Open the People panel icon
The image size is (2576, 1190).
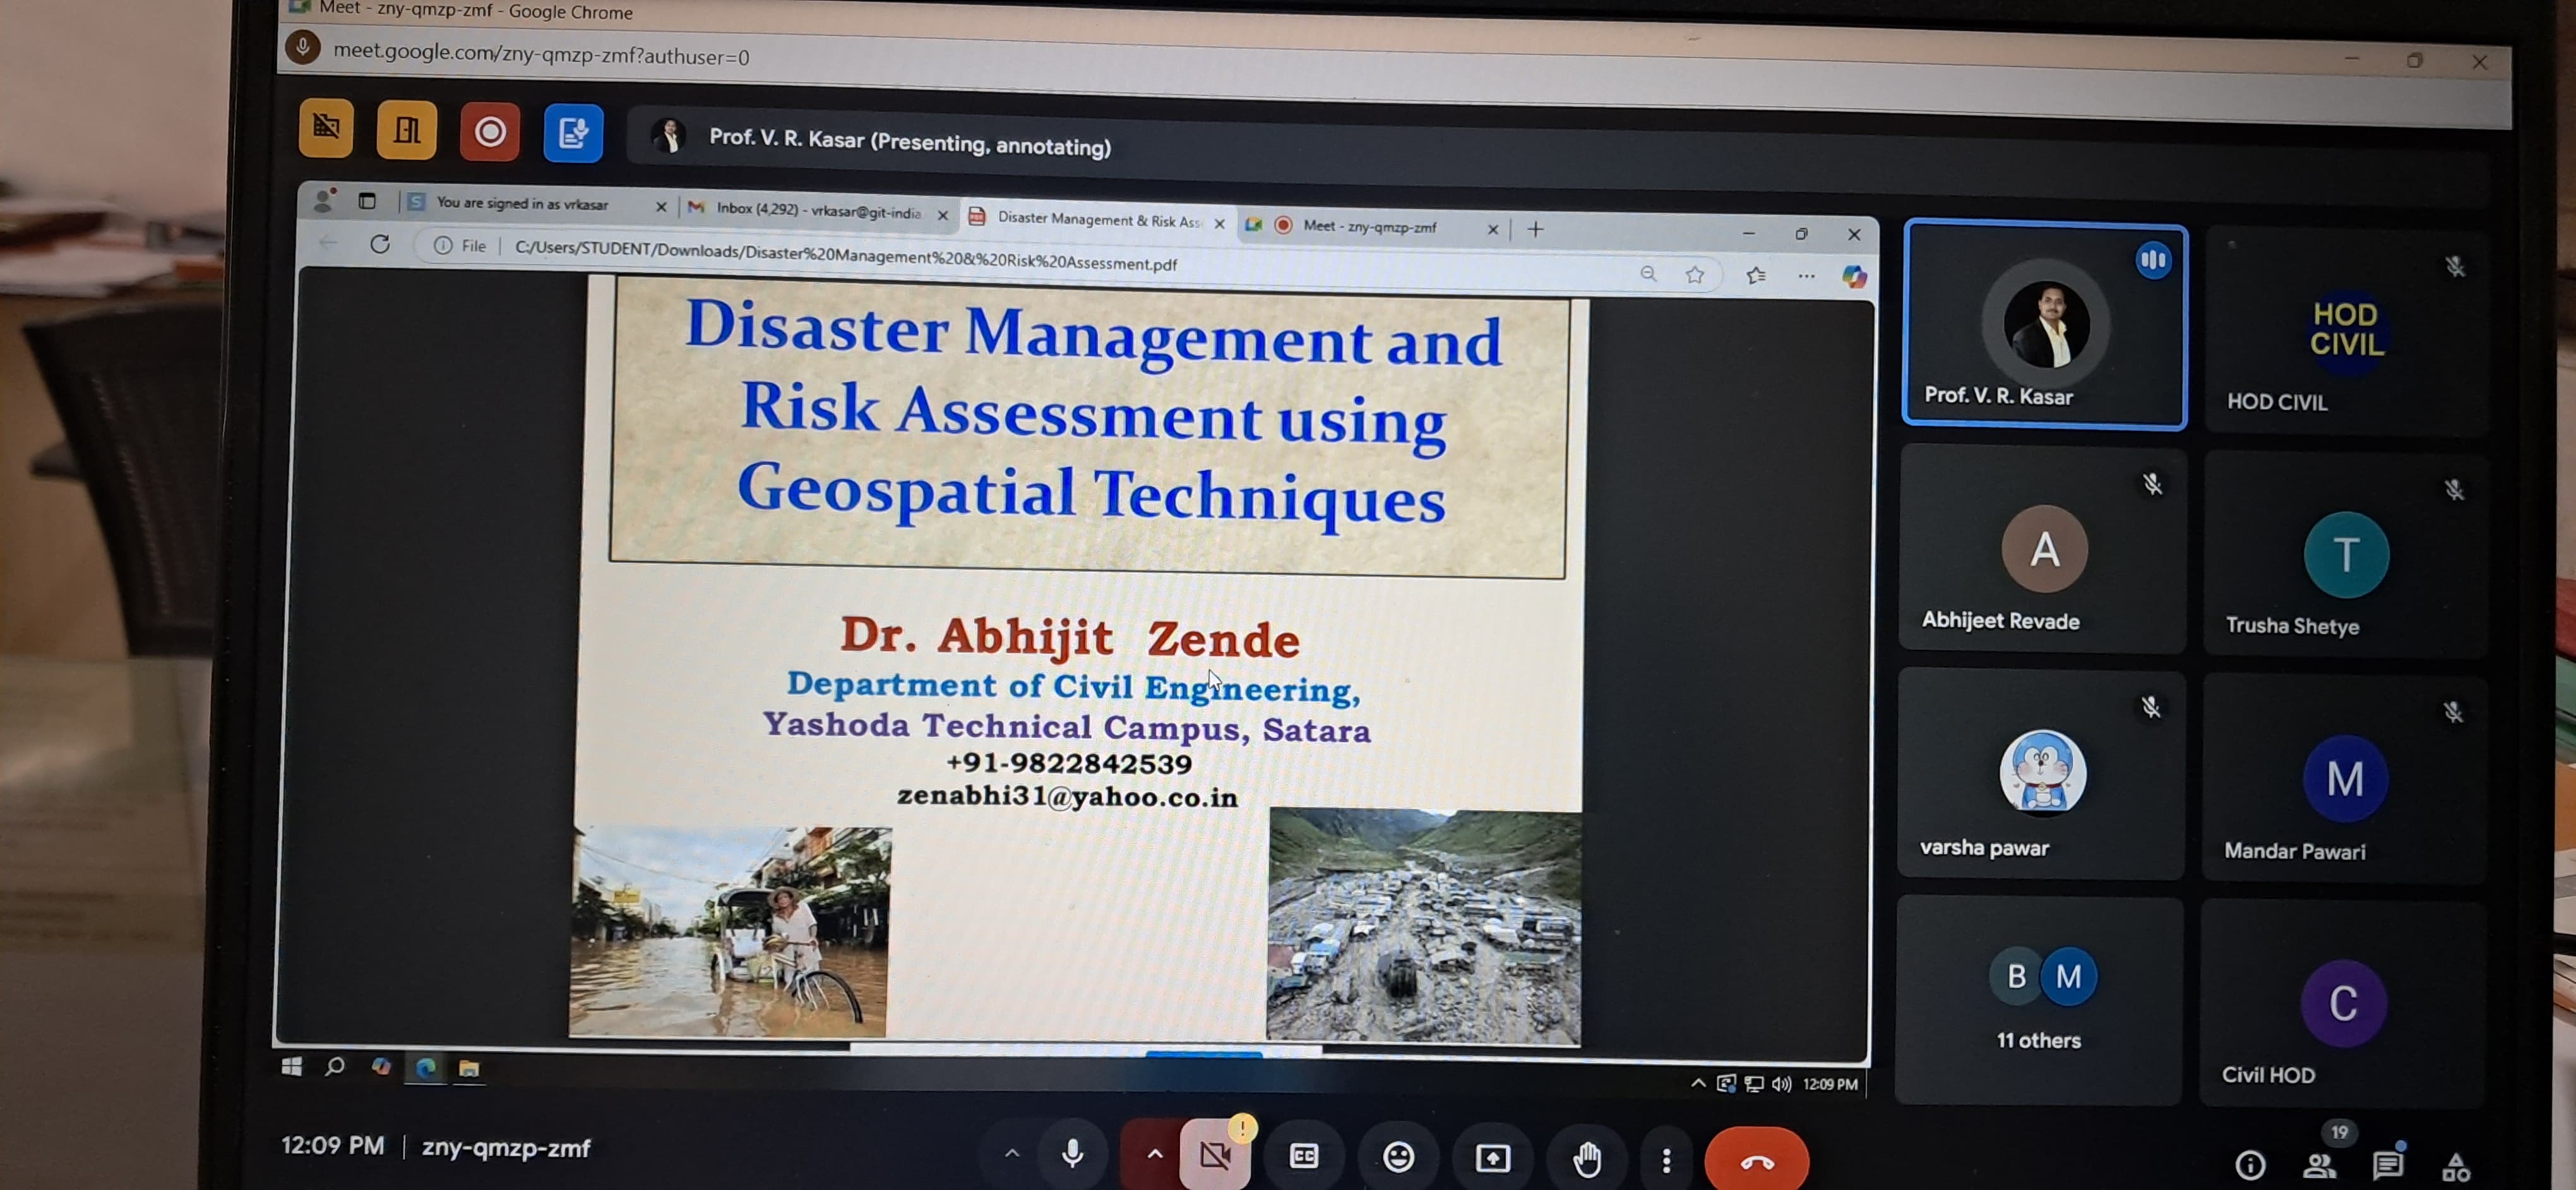[x=2320, y=1166]
